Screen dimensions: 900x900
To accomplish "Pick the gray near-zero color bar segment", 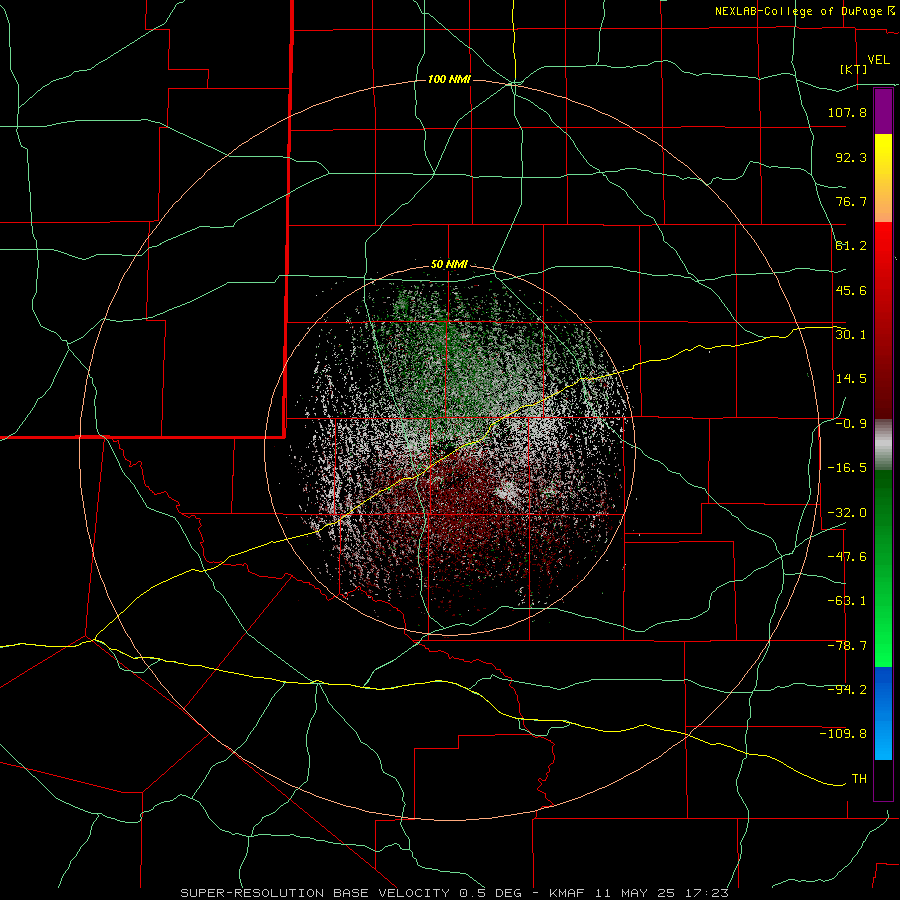I will (883, 445).
